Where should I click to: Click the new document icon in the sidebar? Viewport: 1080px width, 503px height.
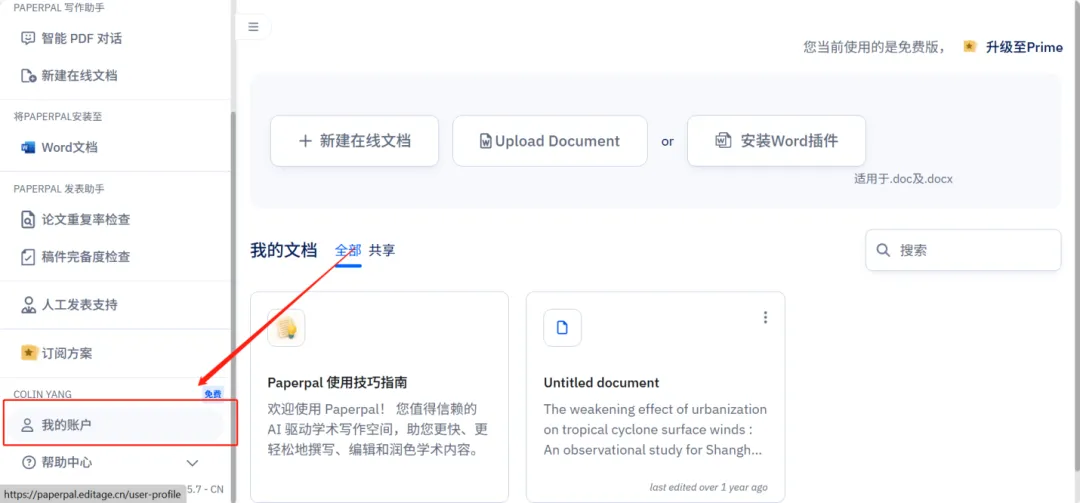[28, 76]
